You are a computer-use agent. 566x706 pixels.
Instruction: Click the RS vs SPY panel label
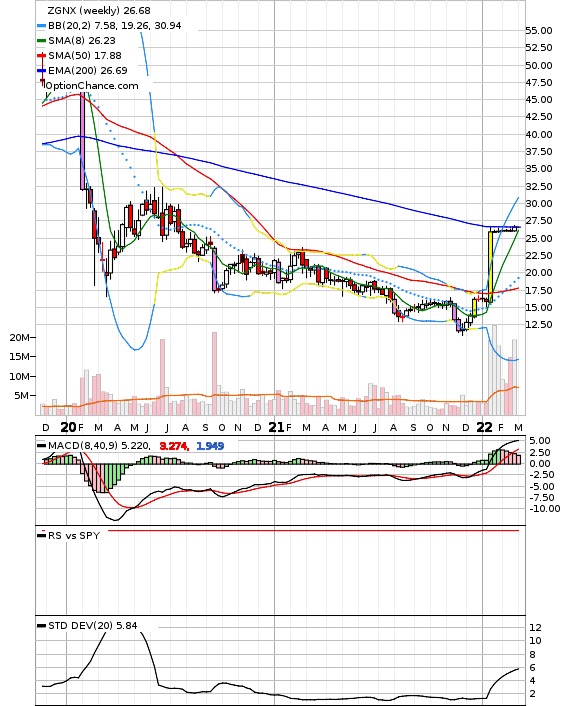click(x=74, y=535)
